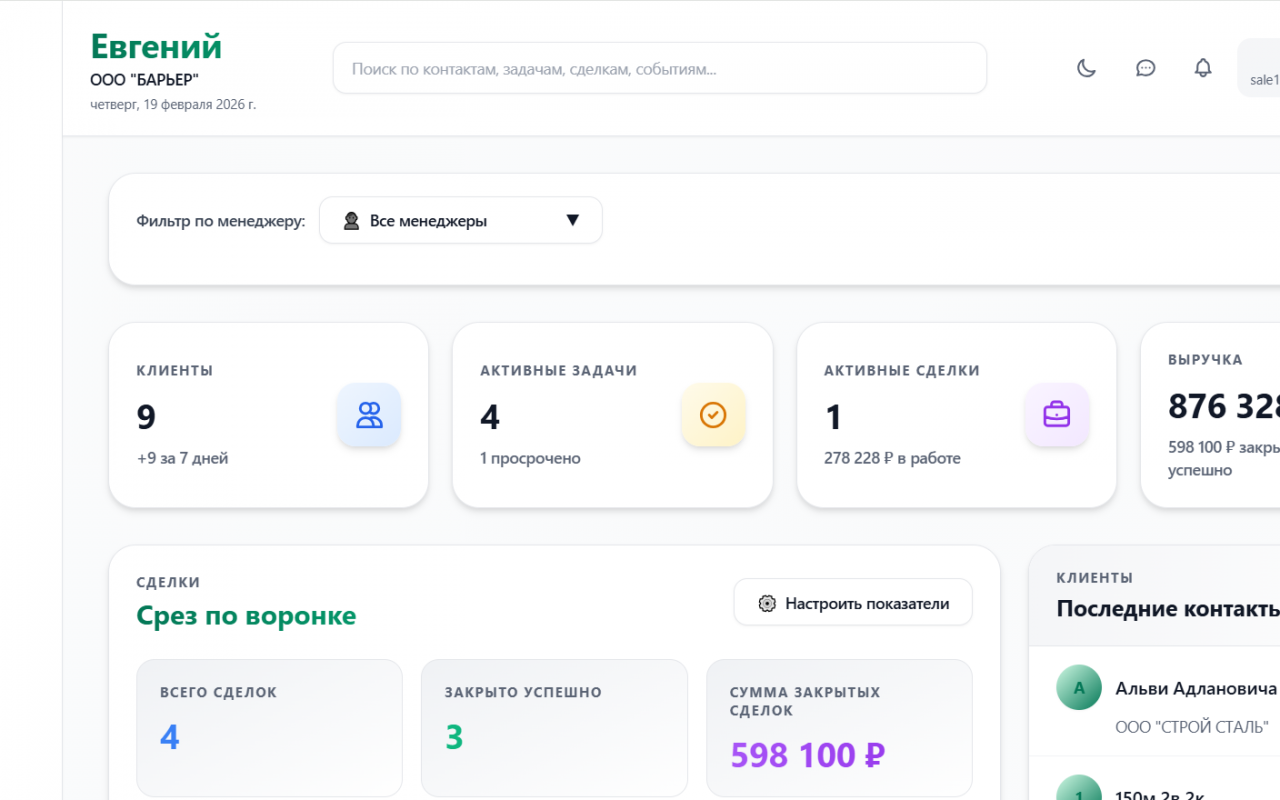This screenshot has height=800, width=1280.
Task: Open messages via the chat bubble icon
Action: coord(1146,68)
